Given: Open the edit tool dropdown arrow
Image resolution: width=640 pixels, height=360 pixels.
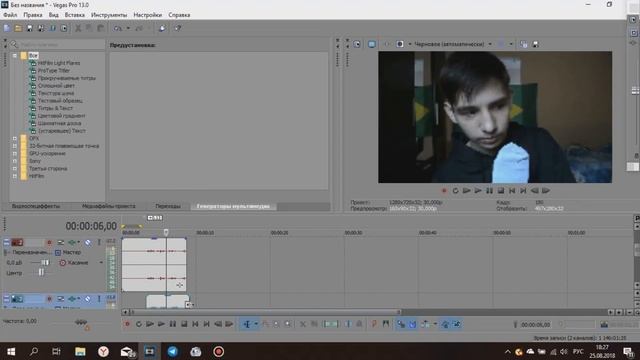Looking at the screenshot, I should click(256, 324).
